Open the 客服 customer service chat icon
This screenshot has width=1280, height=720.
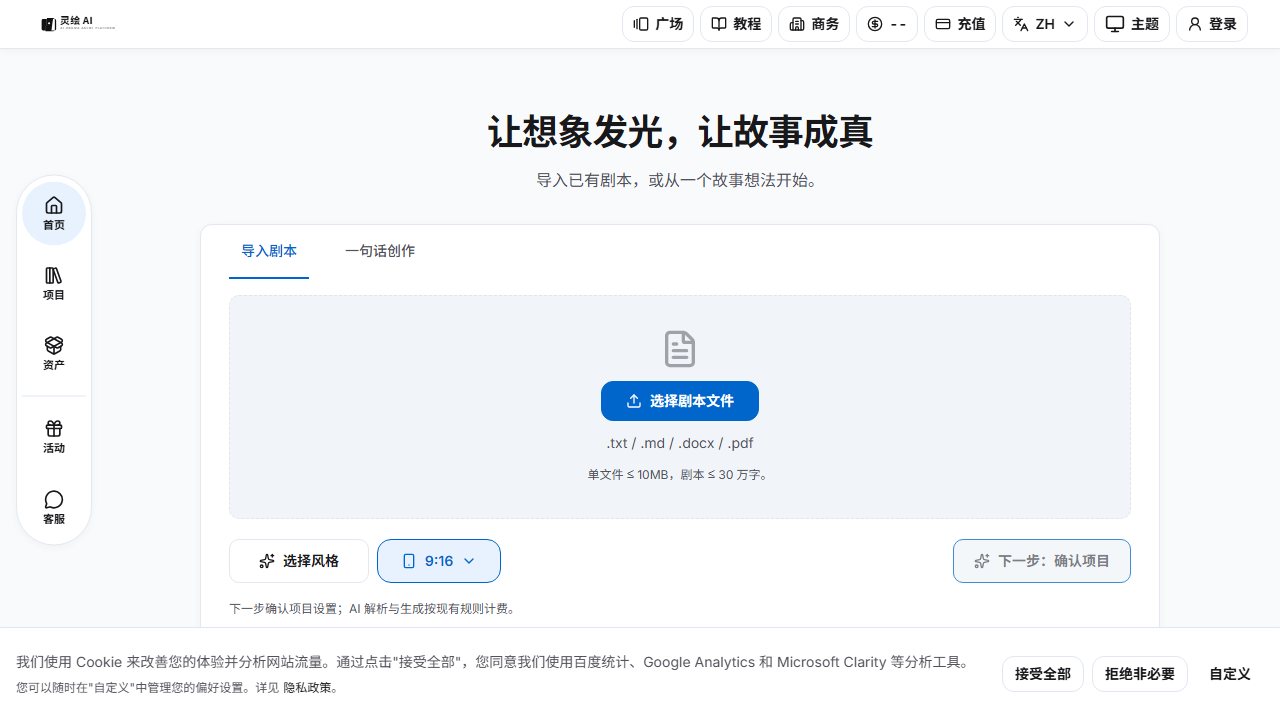click(54, 507)
